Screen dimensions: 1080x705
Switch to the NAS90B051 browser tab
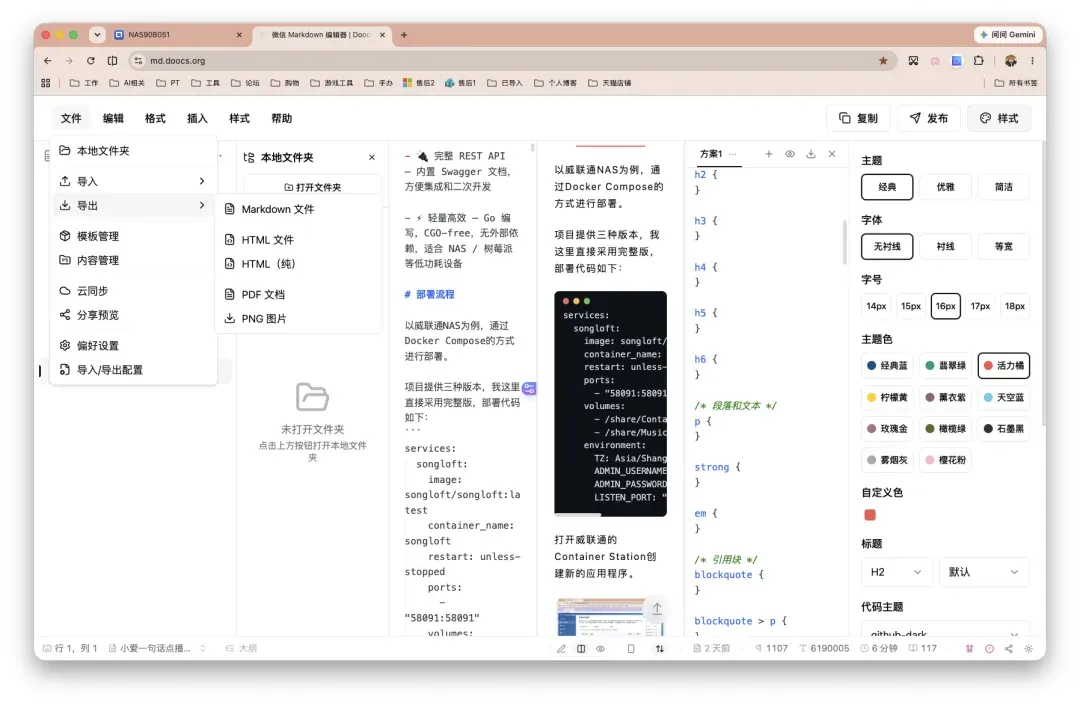click(x=178, y=34)
